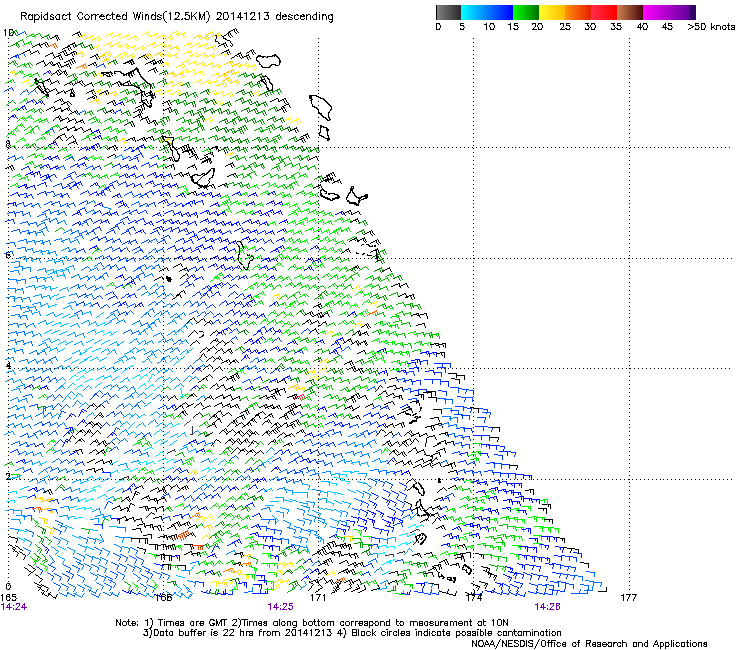Click the '>50 knots' legend label
The width and height of the screenshot is (740, 650).
711,27
